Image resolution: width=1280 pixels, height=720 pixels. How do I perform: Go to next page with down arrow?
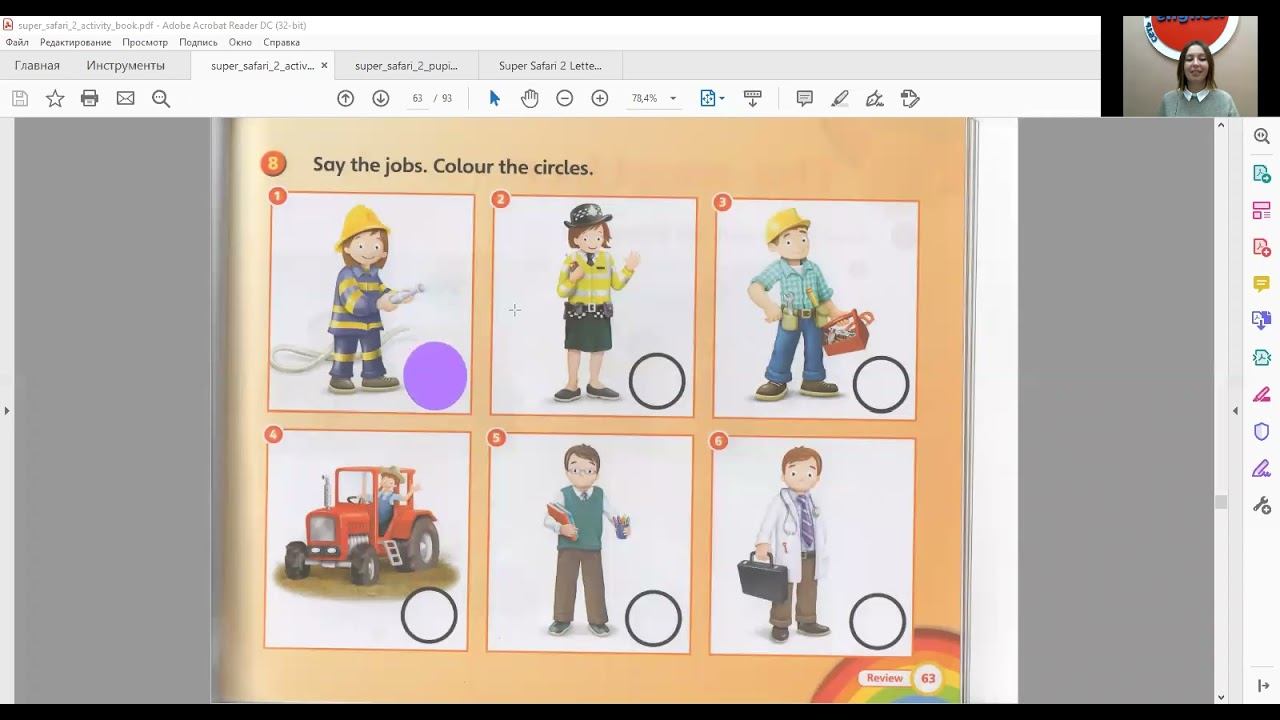[x=380, y=98]
